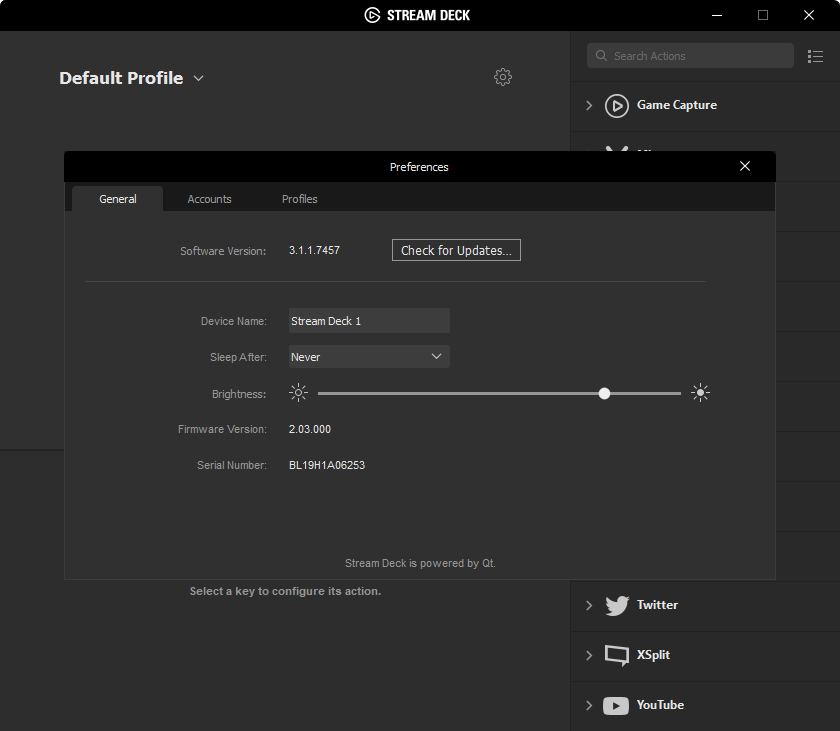Toggle the actions list view icon
Image resolution: width=840 pixels, height=731 pixels.
pyautogui.click(x=815, y=56)
